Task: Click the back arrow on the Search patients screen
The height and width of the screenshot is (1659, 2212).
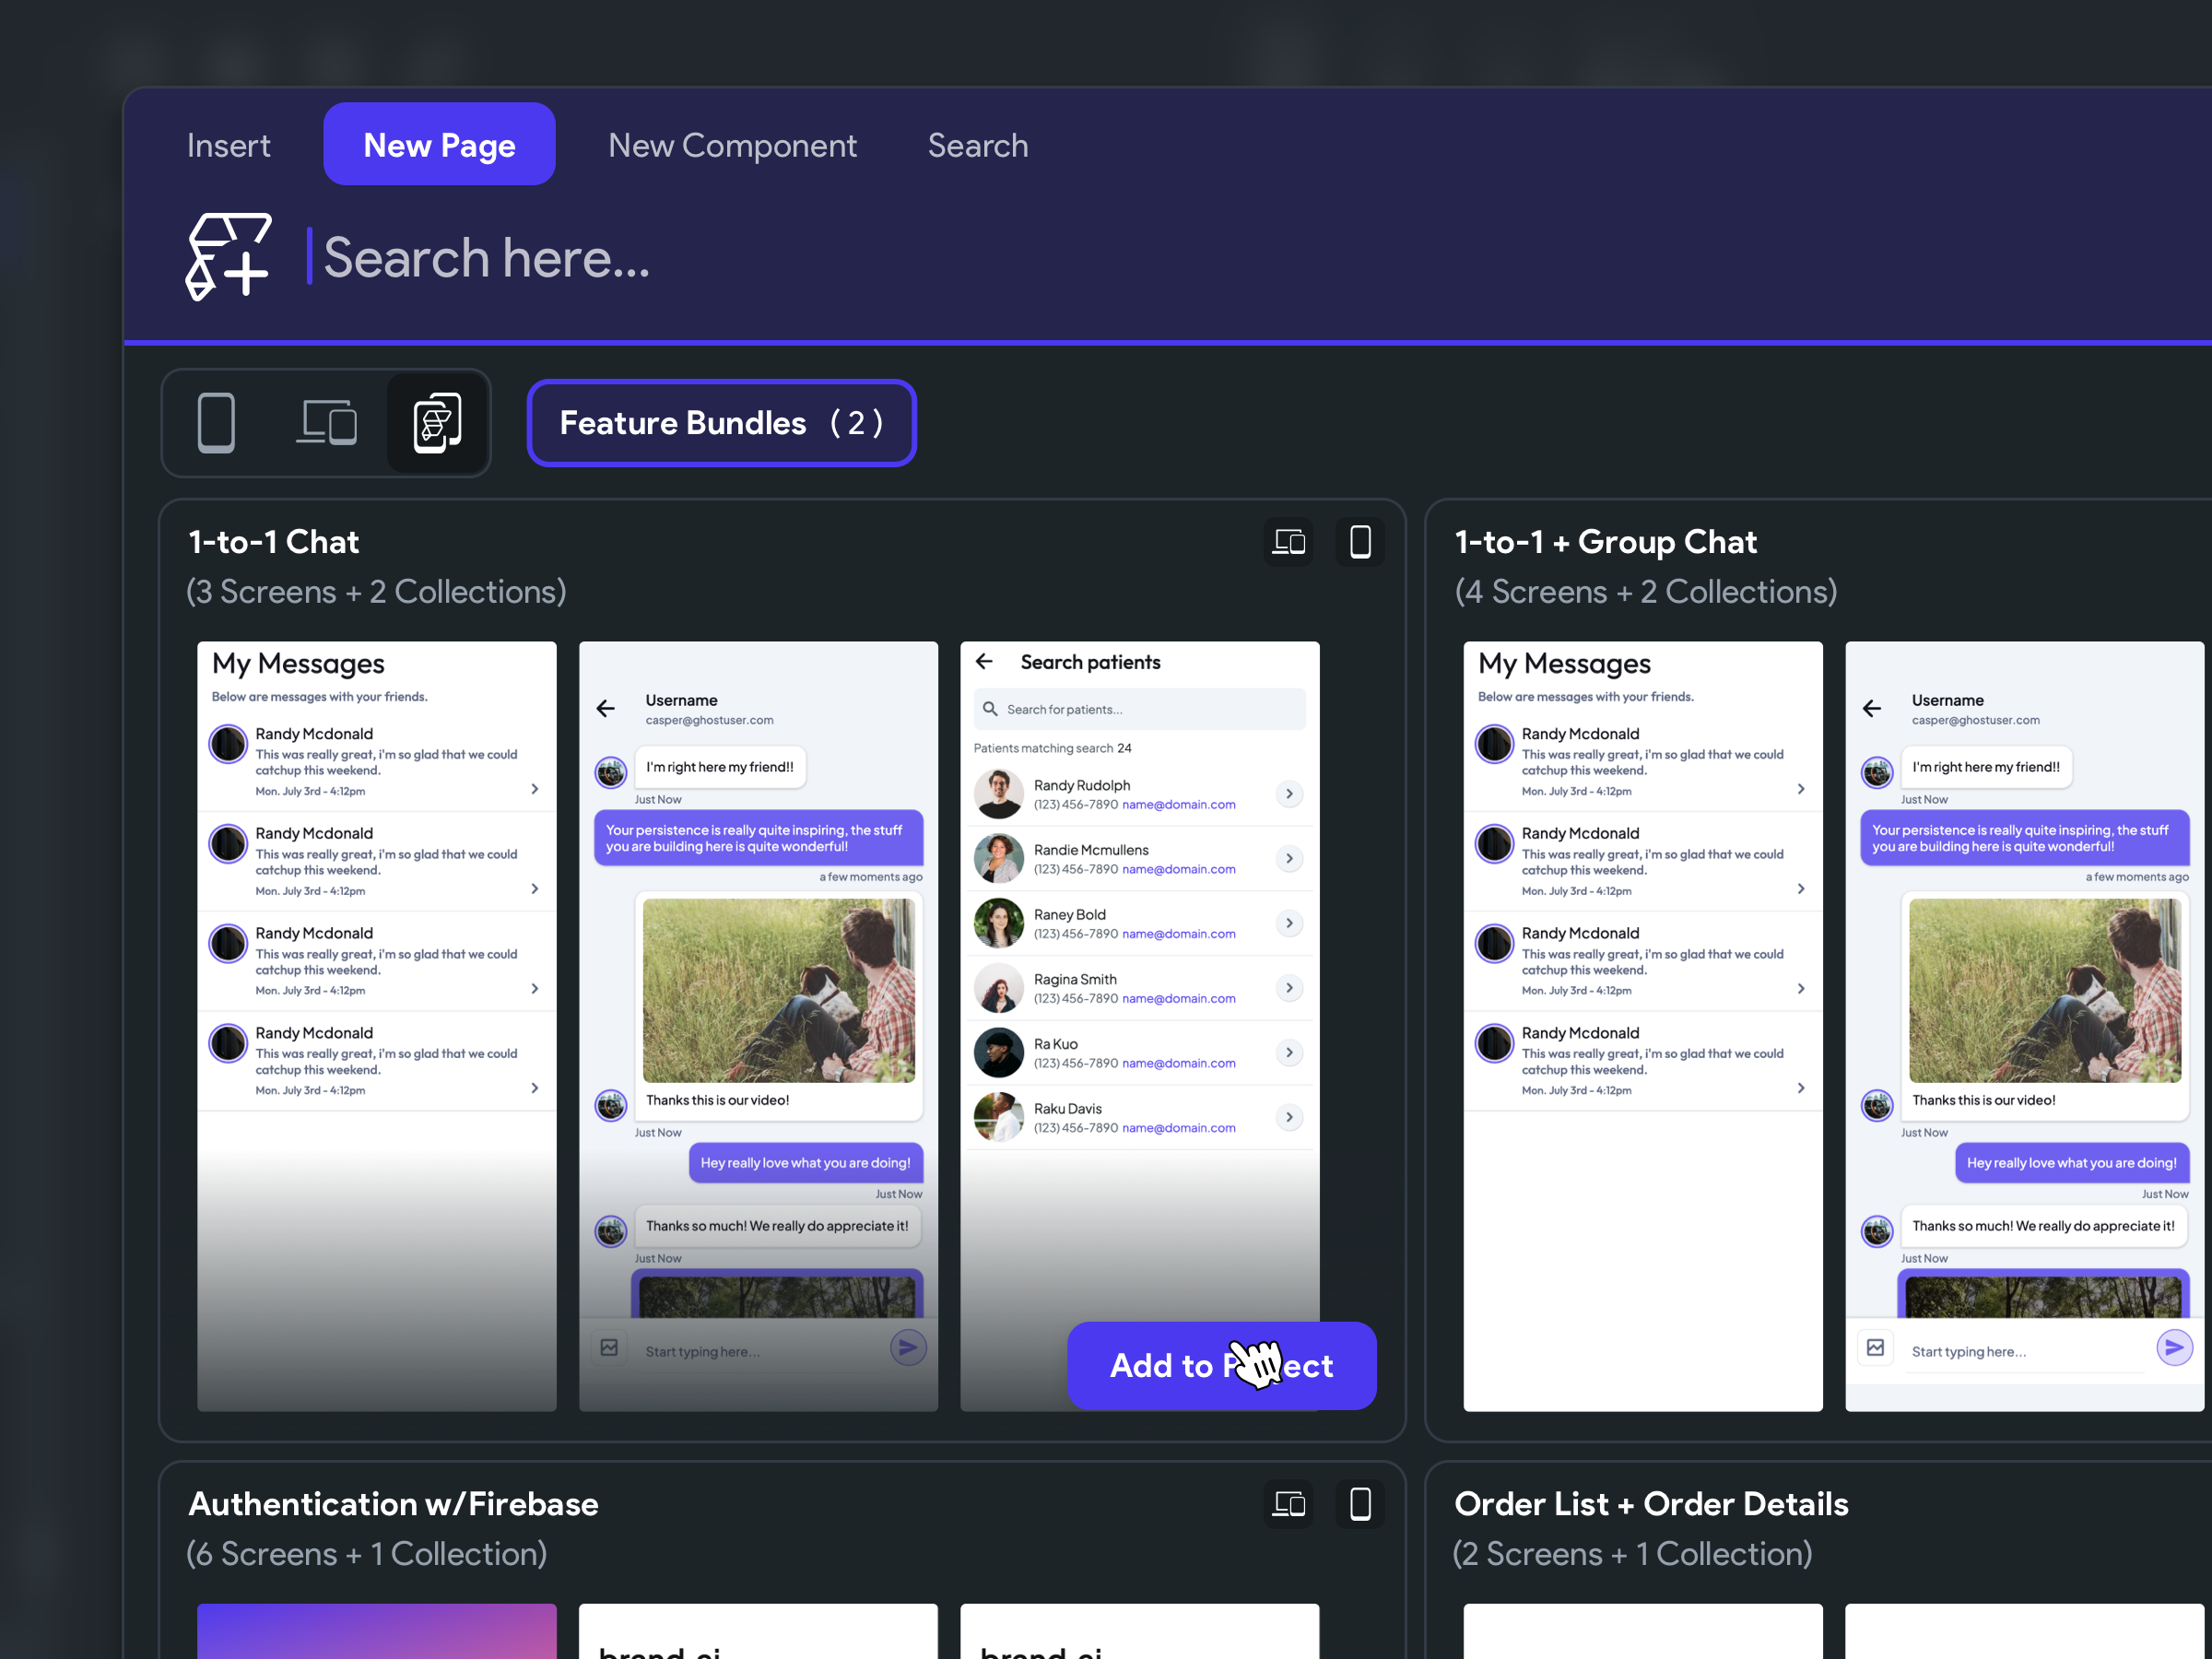Action: 984,661
